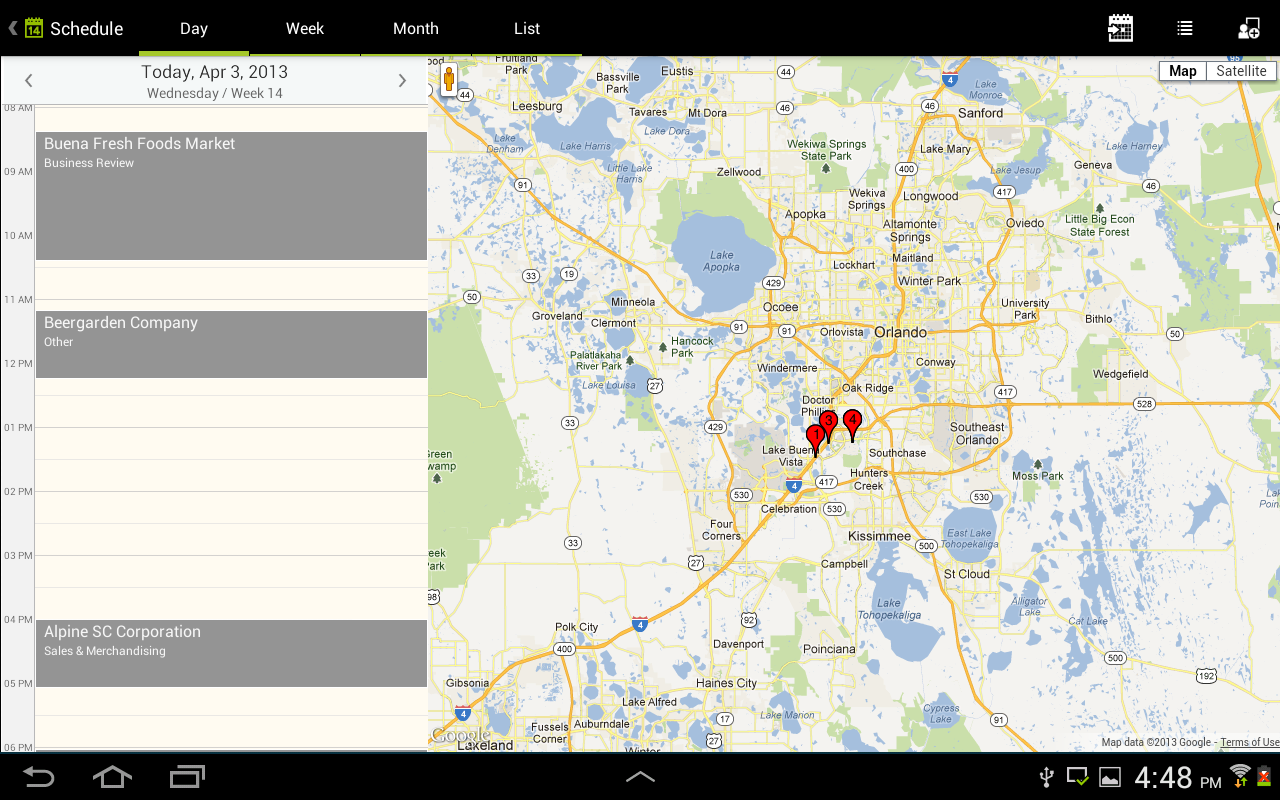Tap the USB connection status icon
This screenshot has height=800, width=1280.
1047,776
